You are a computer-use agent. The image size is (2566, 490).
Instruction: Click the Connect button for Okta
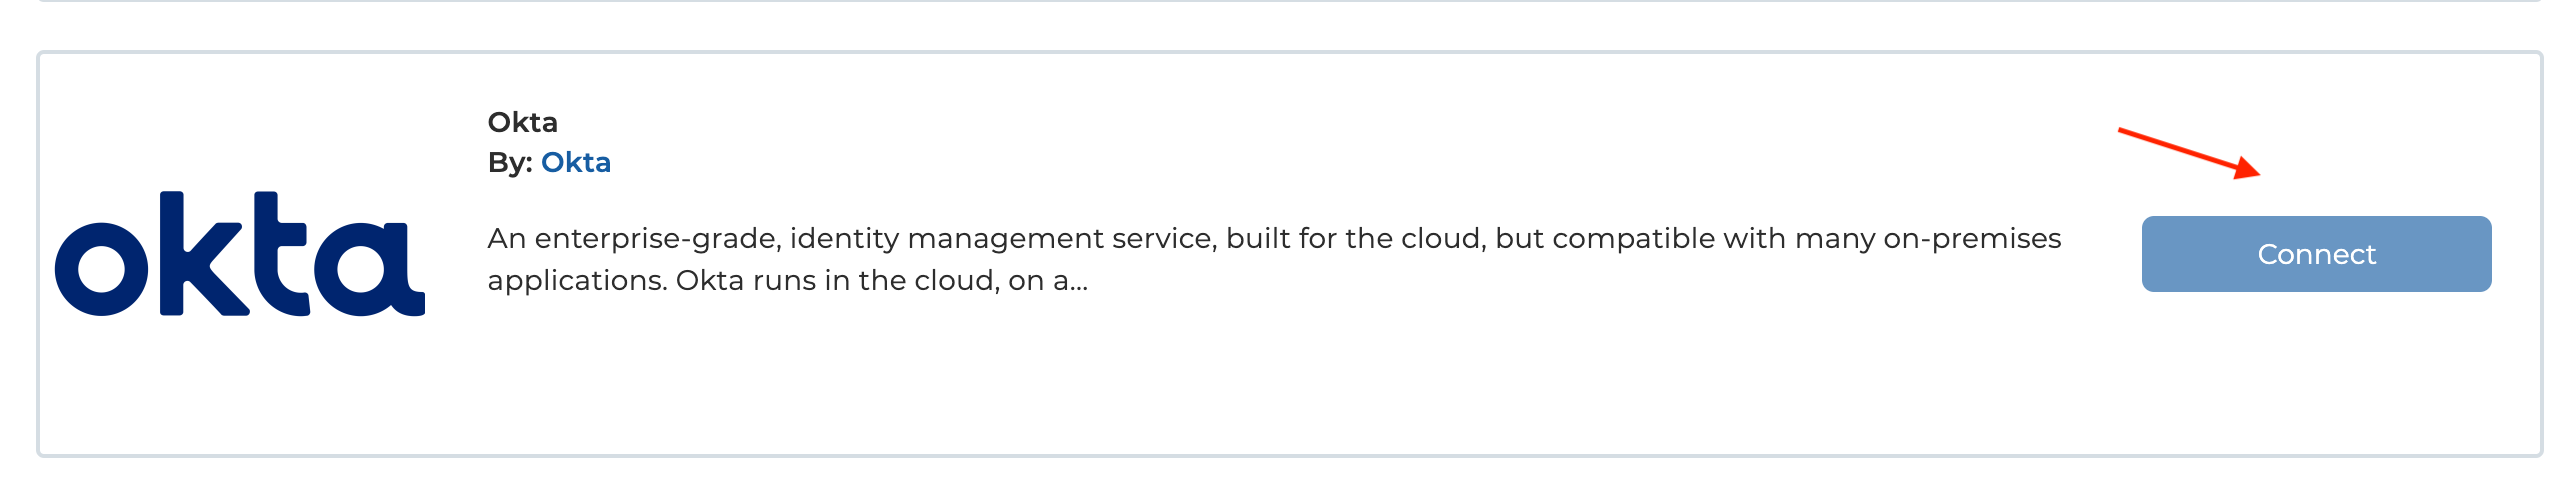pyautogui.click(x=2316, y=254)
